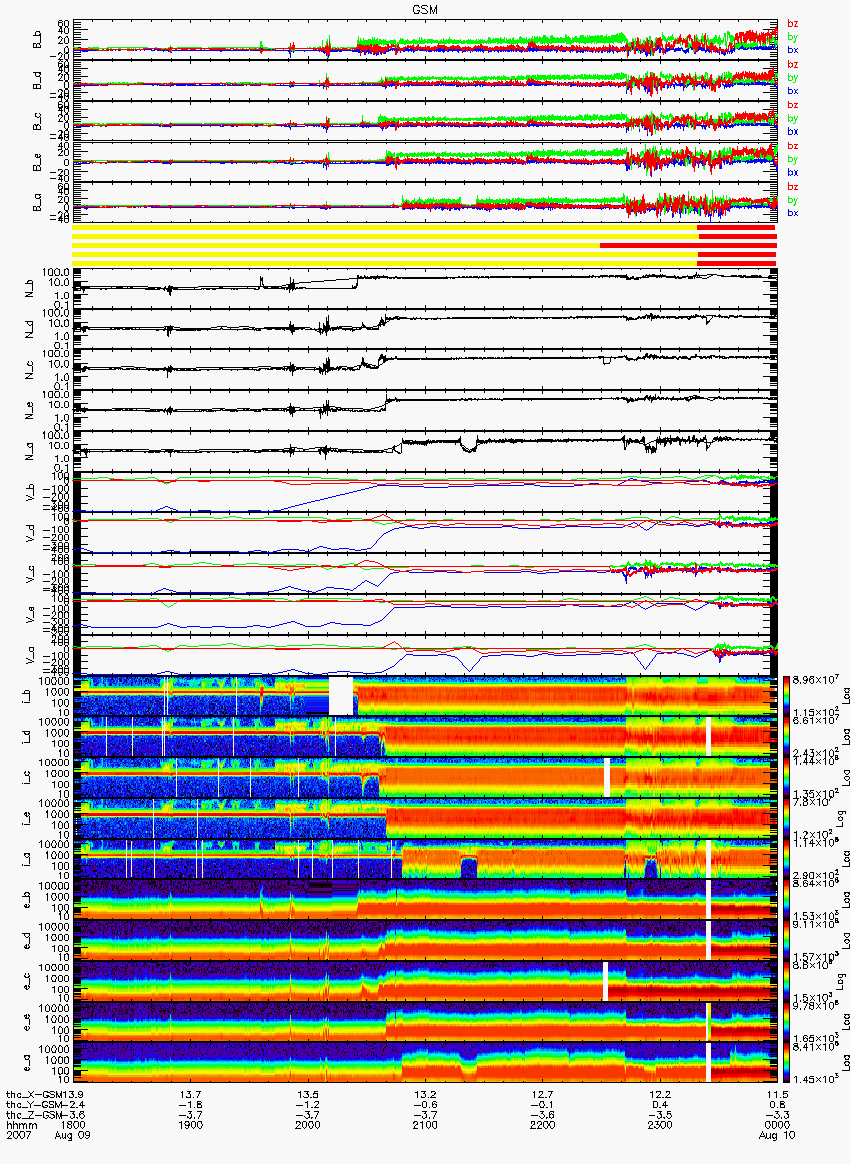The height and width of the screenshot is (1164, 850).
Task: Click the color bar beside i_c spectrogram
Action: [786, 778]
